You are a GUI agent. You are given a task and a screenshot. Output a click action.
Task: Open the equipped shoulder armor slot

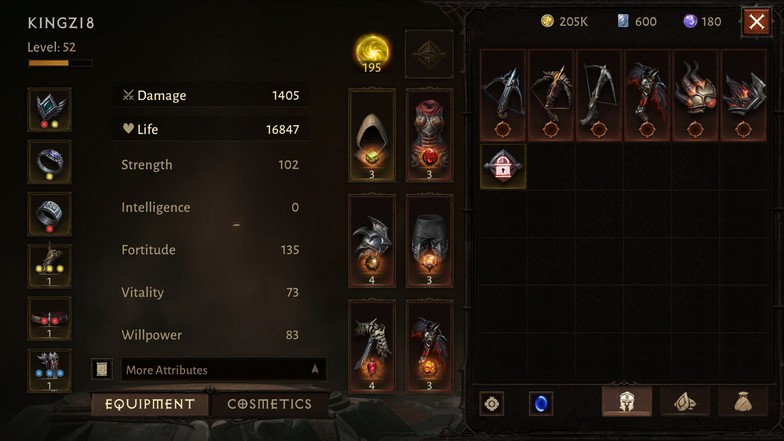tap(372, 241)
